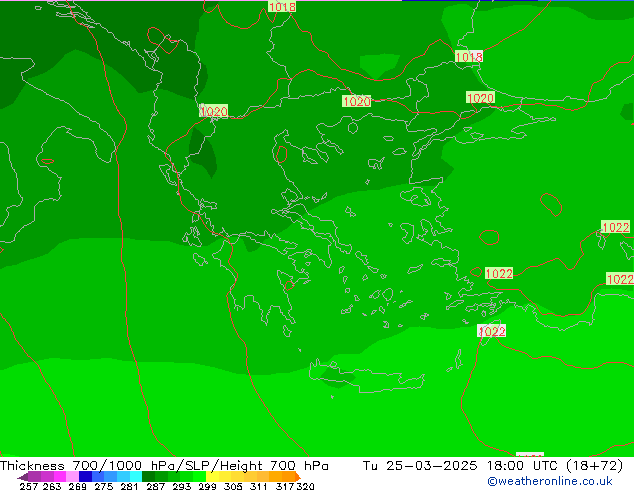Image resolution: width=634 pixels, height=490 pixels.
Task: Click the 1020 label over northern Greece
Action: click(x=357, y=101)
